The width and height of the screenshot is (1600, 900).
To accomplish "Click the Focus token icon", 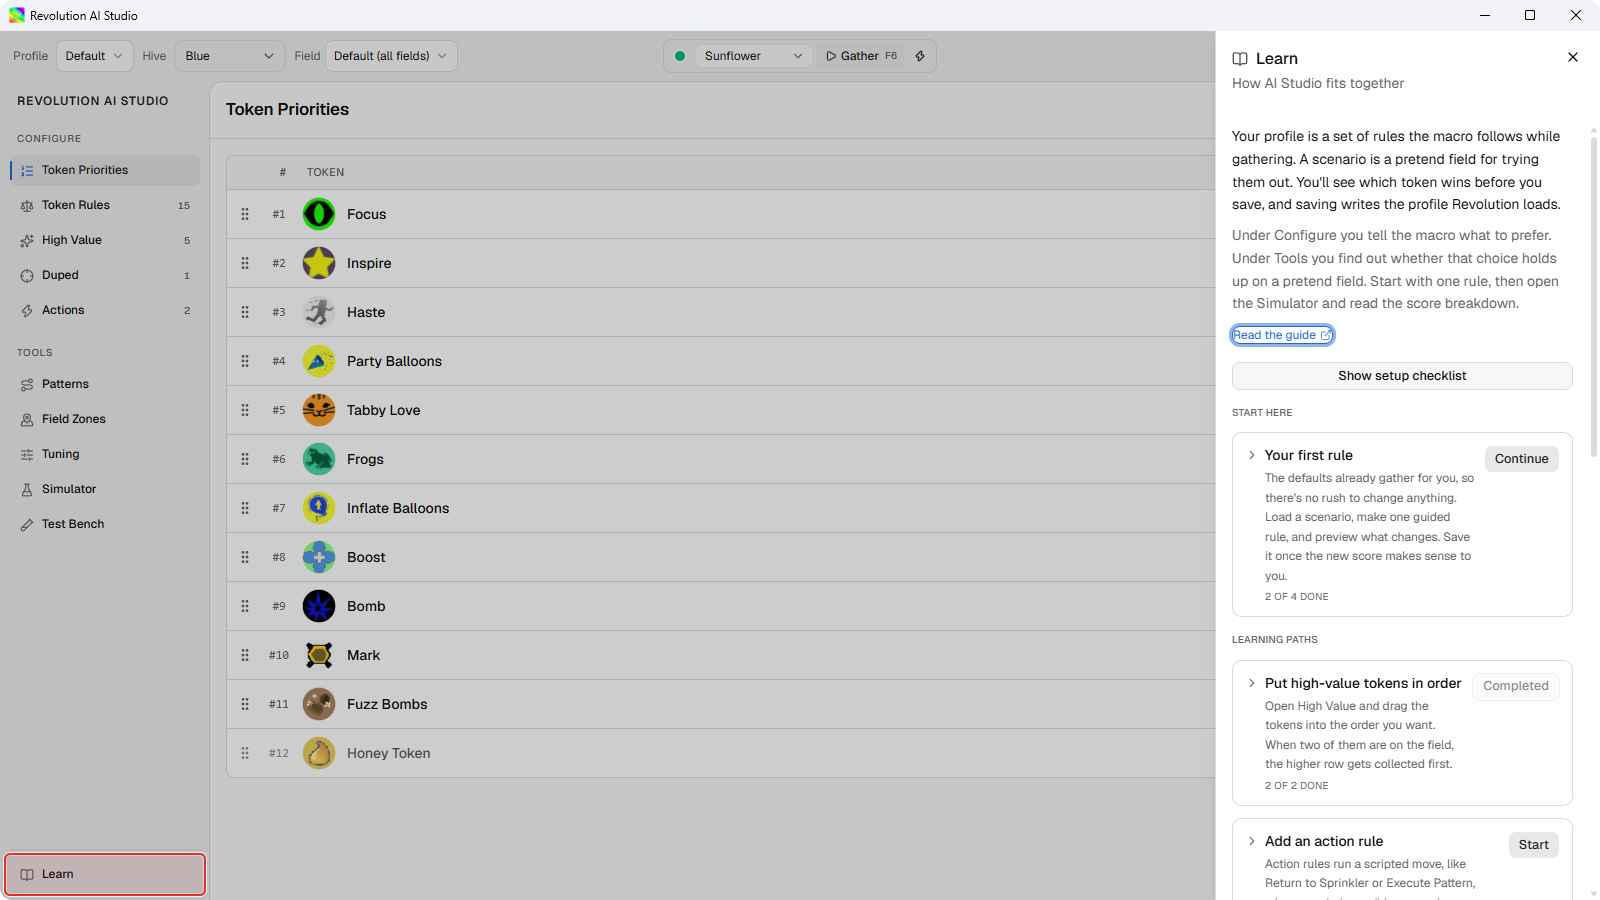I will click(319, 214).
